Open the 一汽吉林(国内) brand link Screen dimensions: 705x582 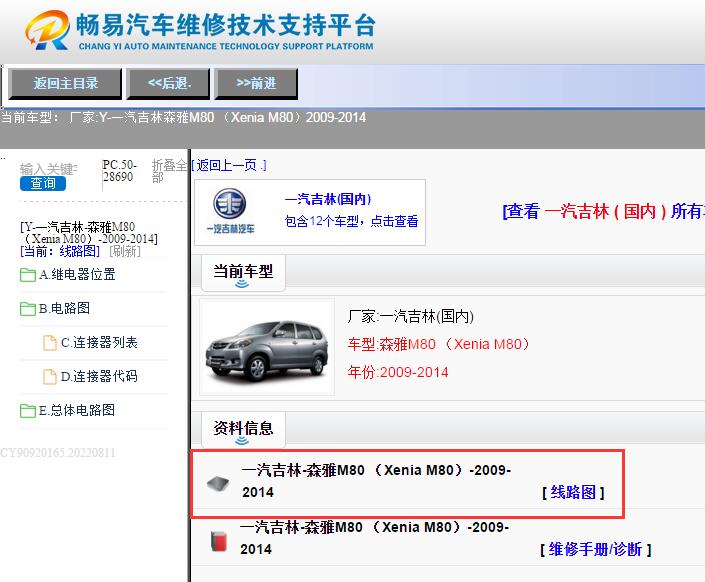click(328, 199)
